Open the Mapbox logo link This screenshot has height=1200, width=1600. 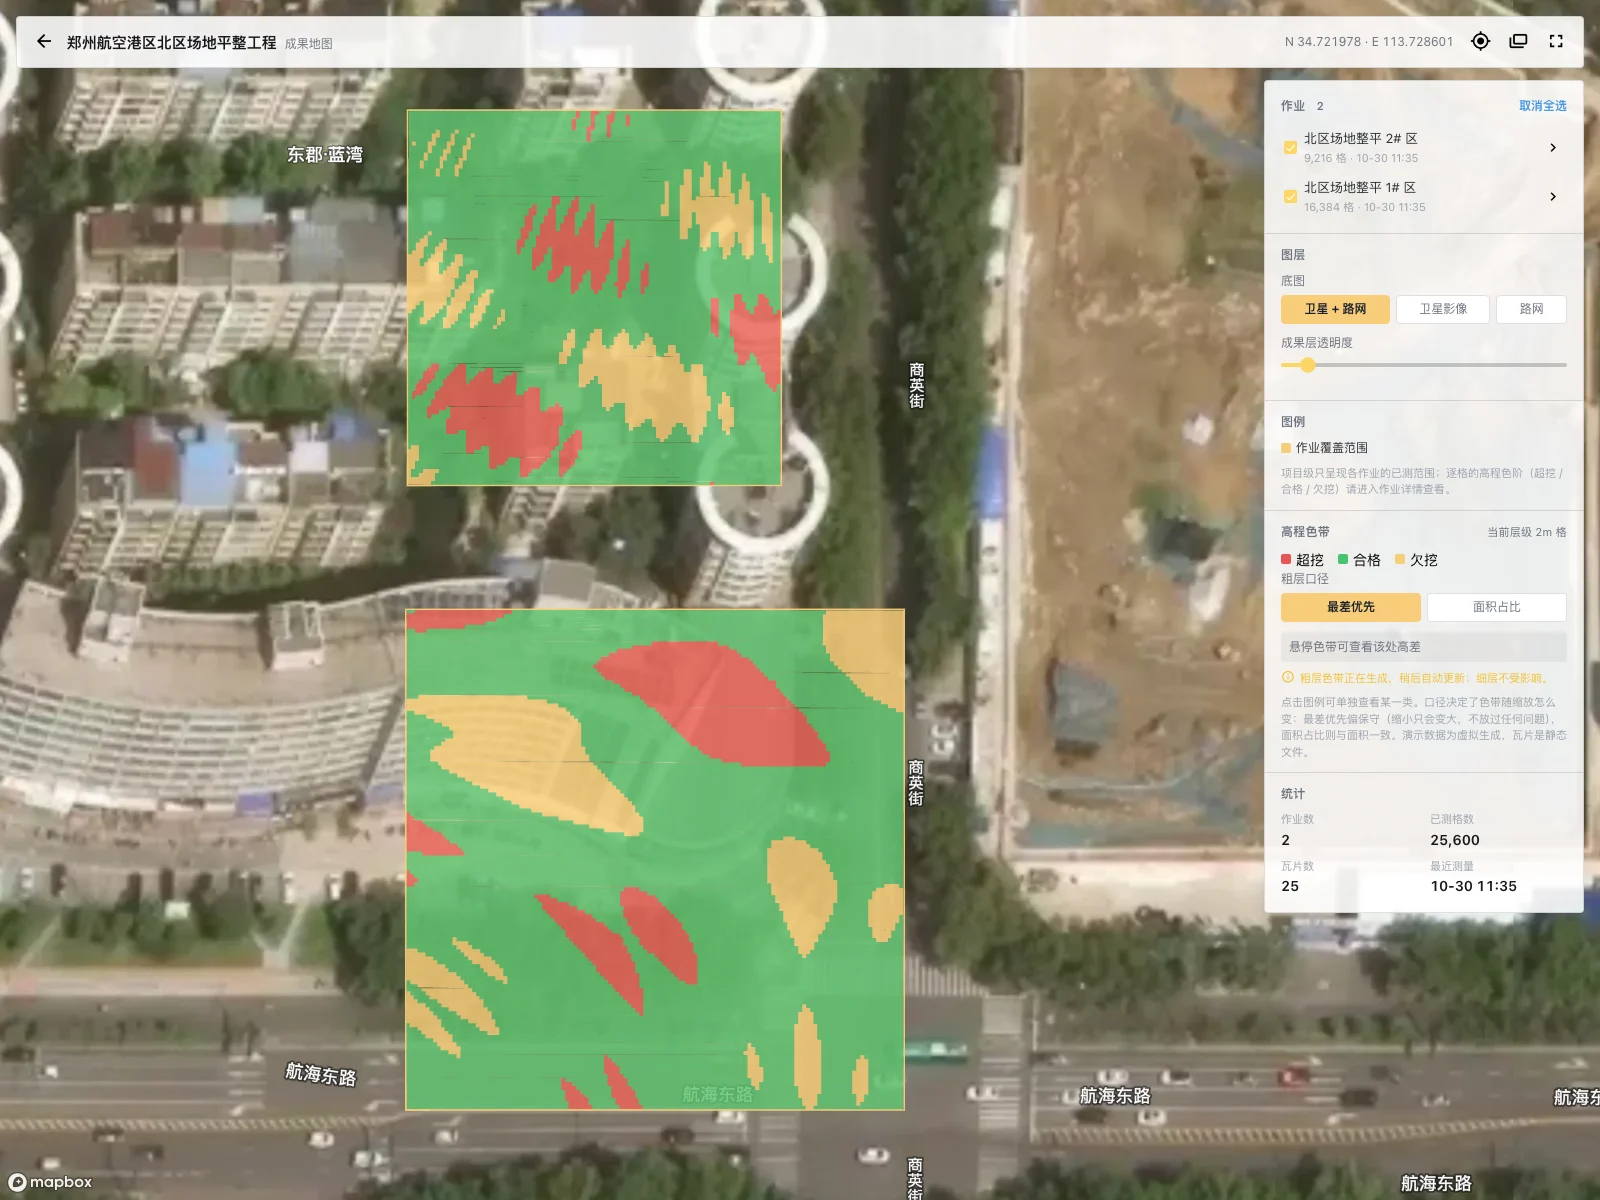[x=50, y=1182]
